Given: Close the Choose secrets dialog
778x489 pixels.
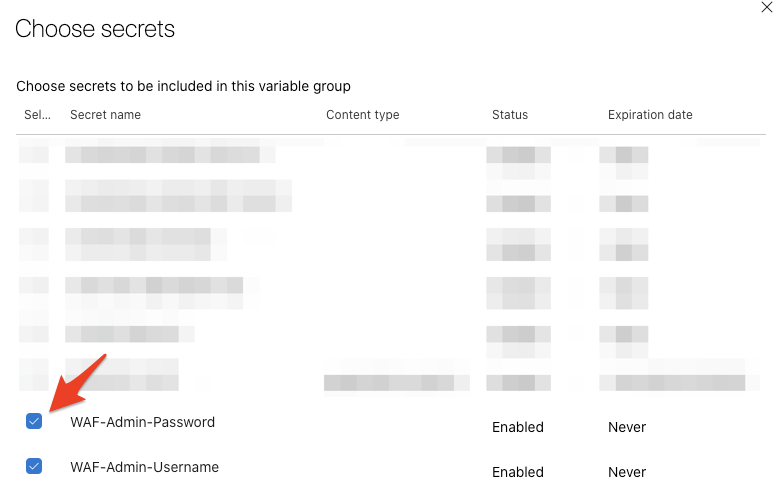Looking at the screenshot, I should [766, 7].
